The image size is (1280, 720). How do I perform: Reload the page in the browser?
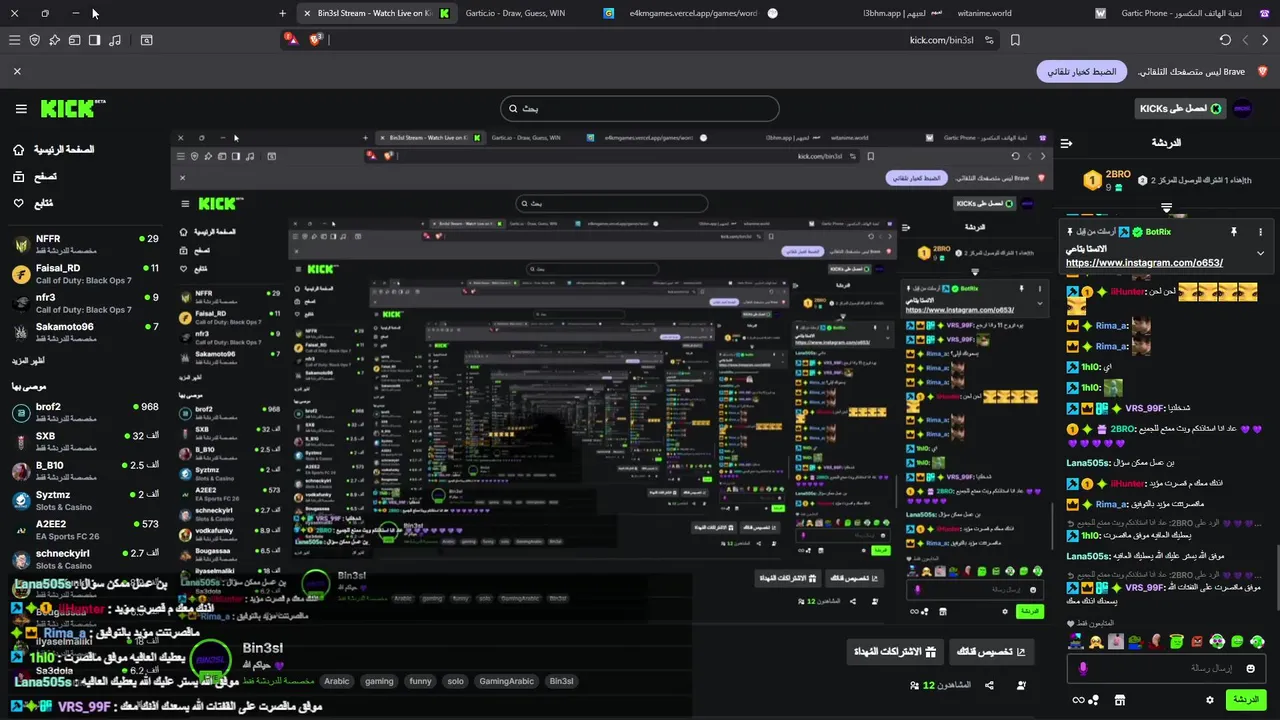[x=1225, y=40]
